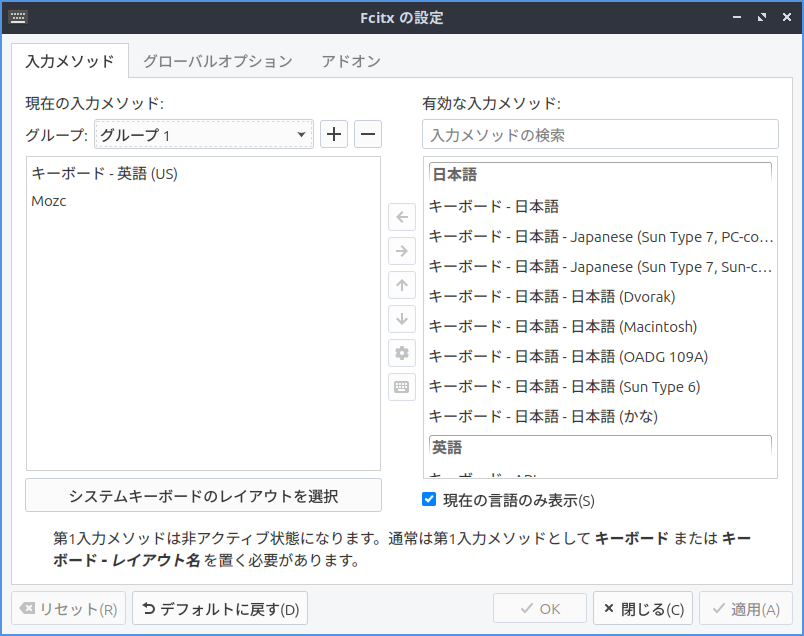Screen dimensions: 804x636
Task: Click the add group plus button
Action: (334, 134)
